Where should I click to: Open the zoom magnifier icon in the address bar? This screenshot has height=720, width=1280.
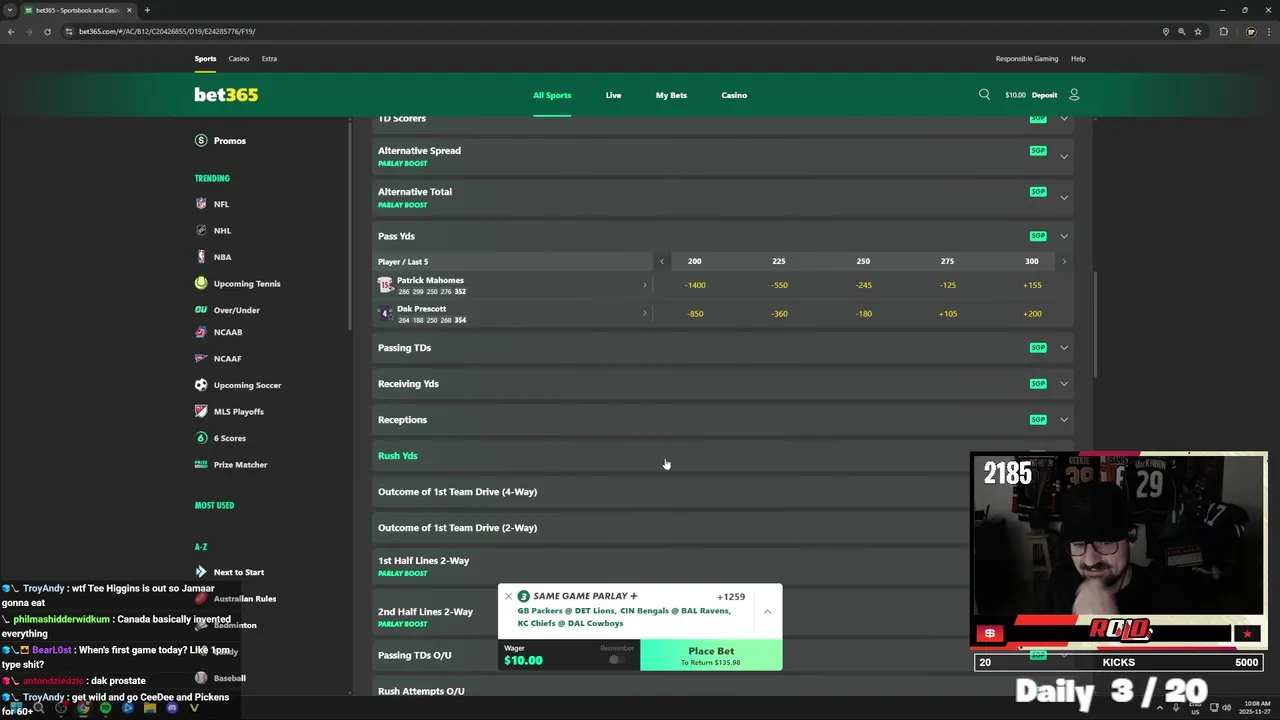[1182, 31]
